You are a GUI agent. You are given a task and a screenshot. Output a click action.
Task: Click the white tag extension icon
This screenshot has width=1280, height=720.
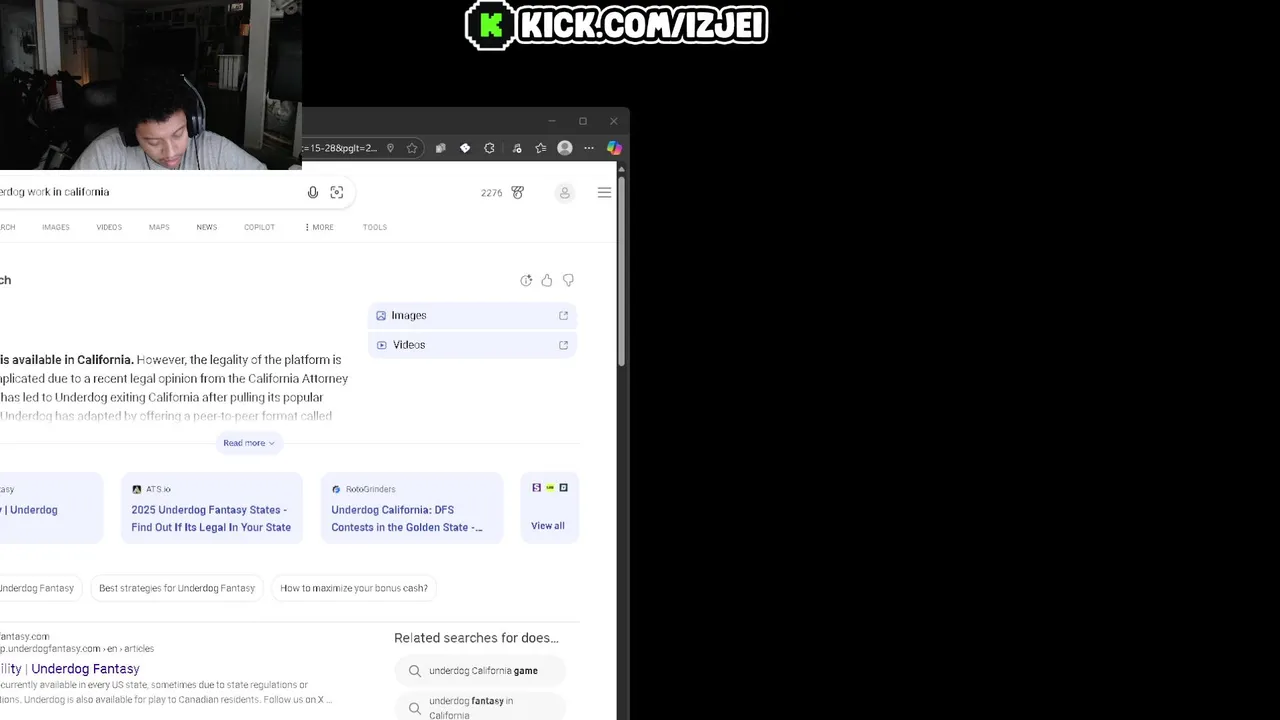coord(465,148)
